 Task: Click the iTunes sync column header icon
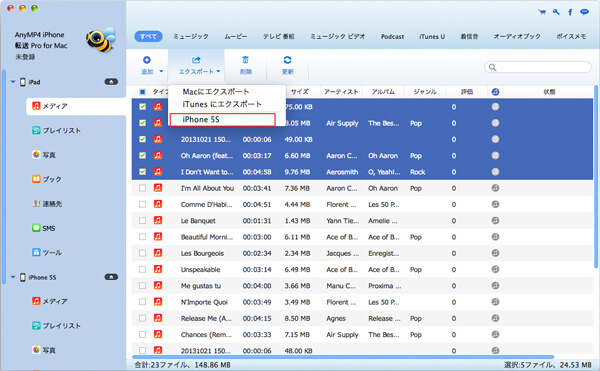pos(495,92)
